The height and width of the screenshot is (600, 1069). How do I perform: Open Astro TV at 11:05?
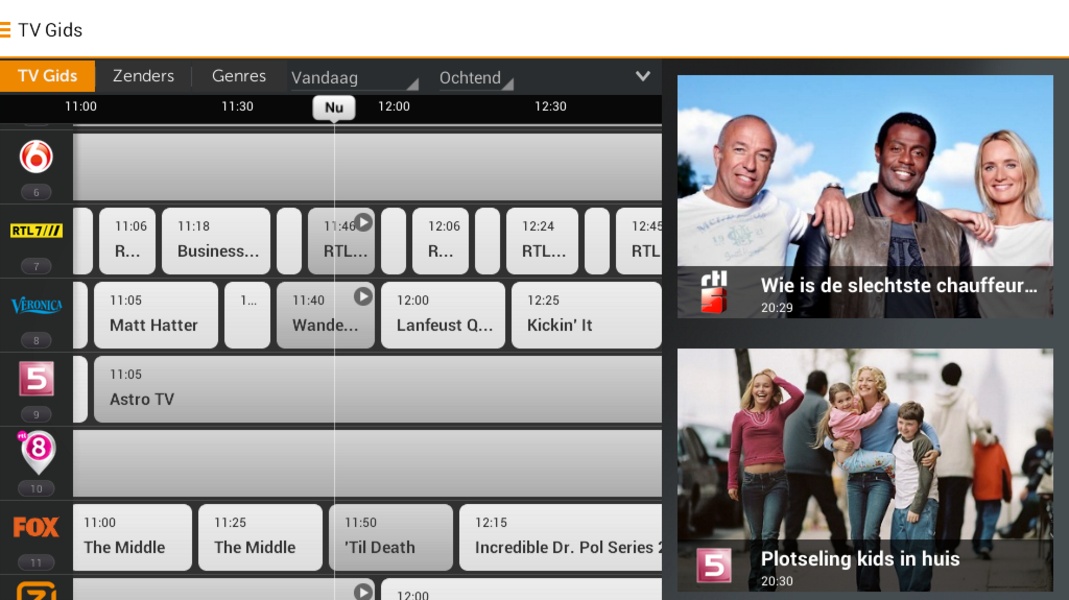378,389
